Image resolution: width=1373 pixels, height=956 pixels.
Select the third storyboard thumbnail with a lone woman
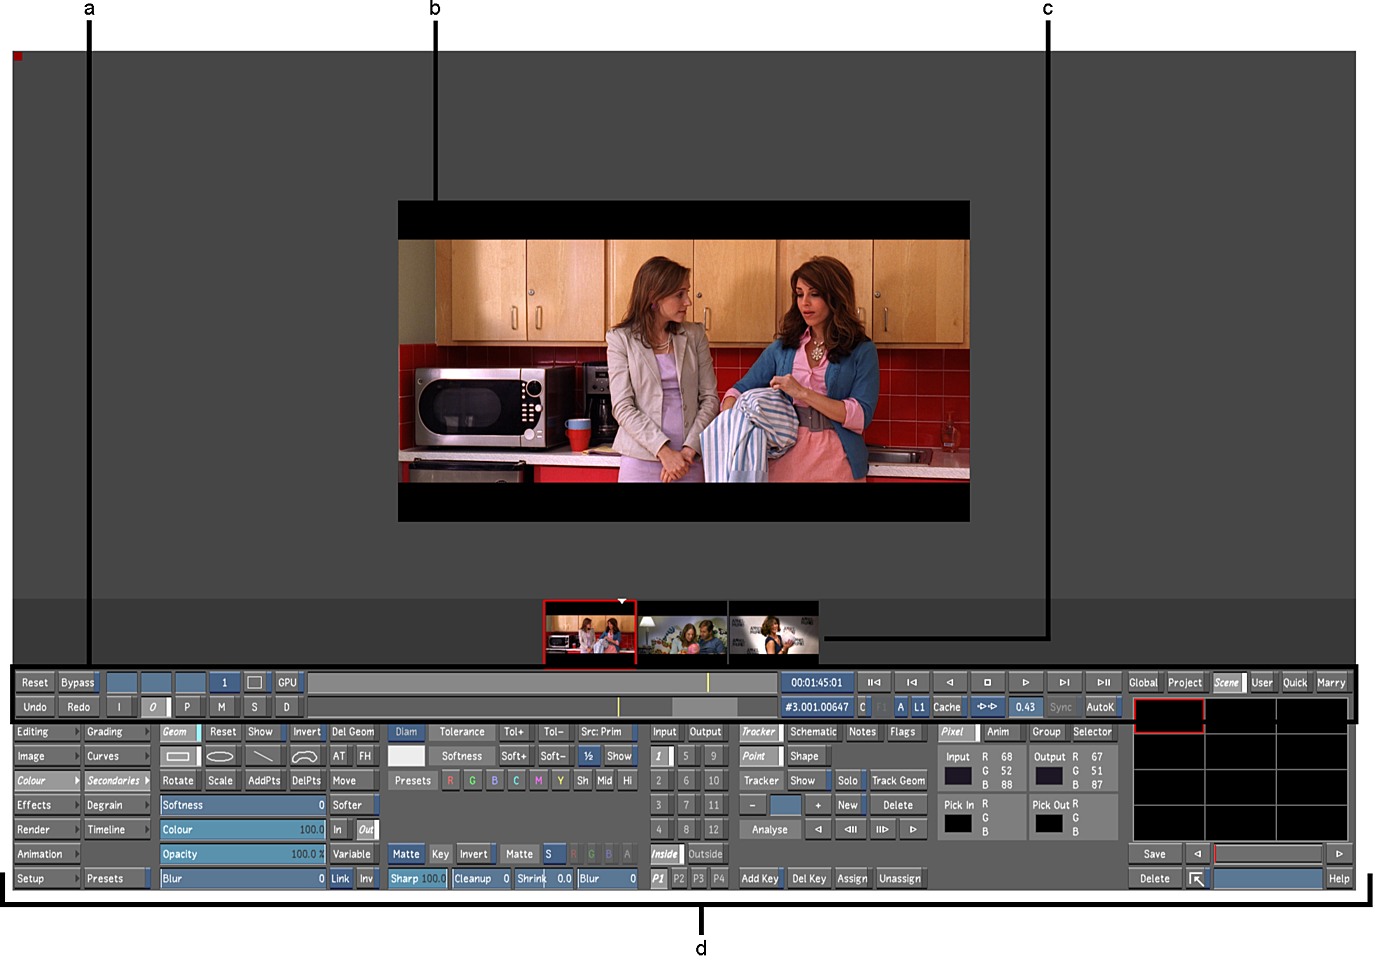point(774,633)
